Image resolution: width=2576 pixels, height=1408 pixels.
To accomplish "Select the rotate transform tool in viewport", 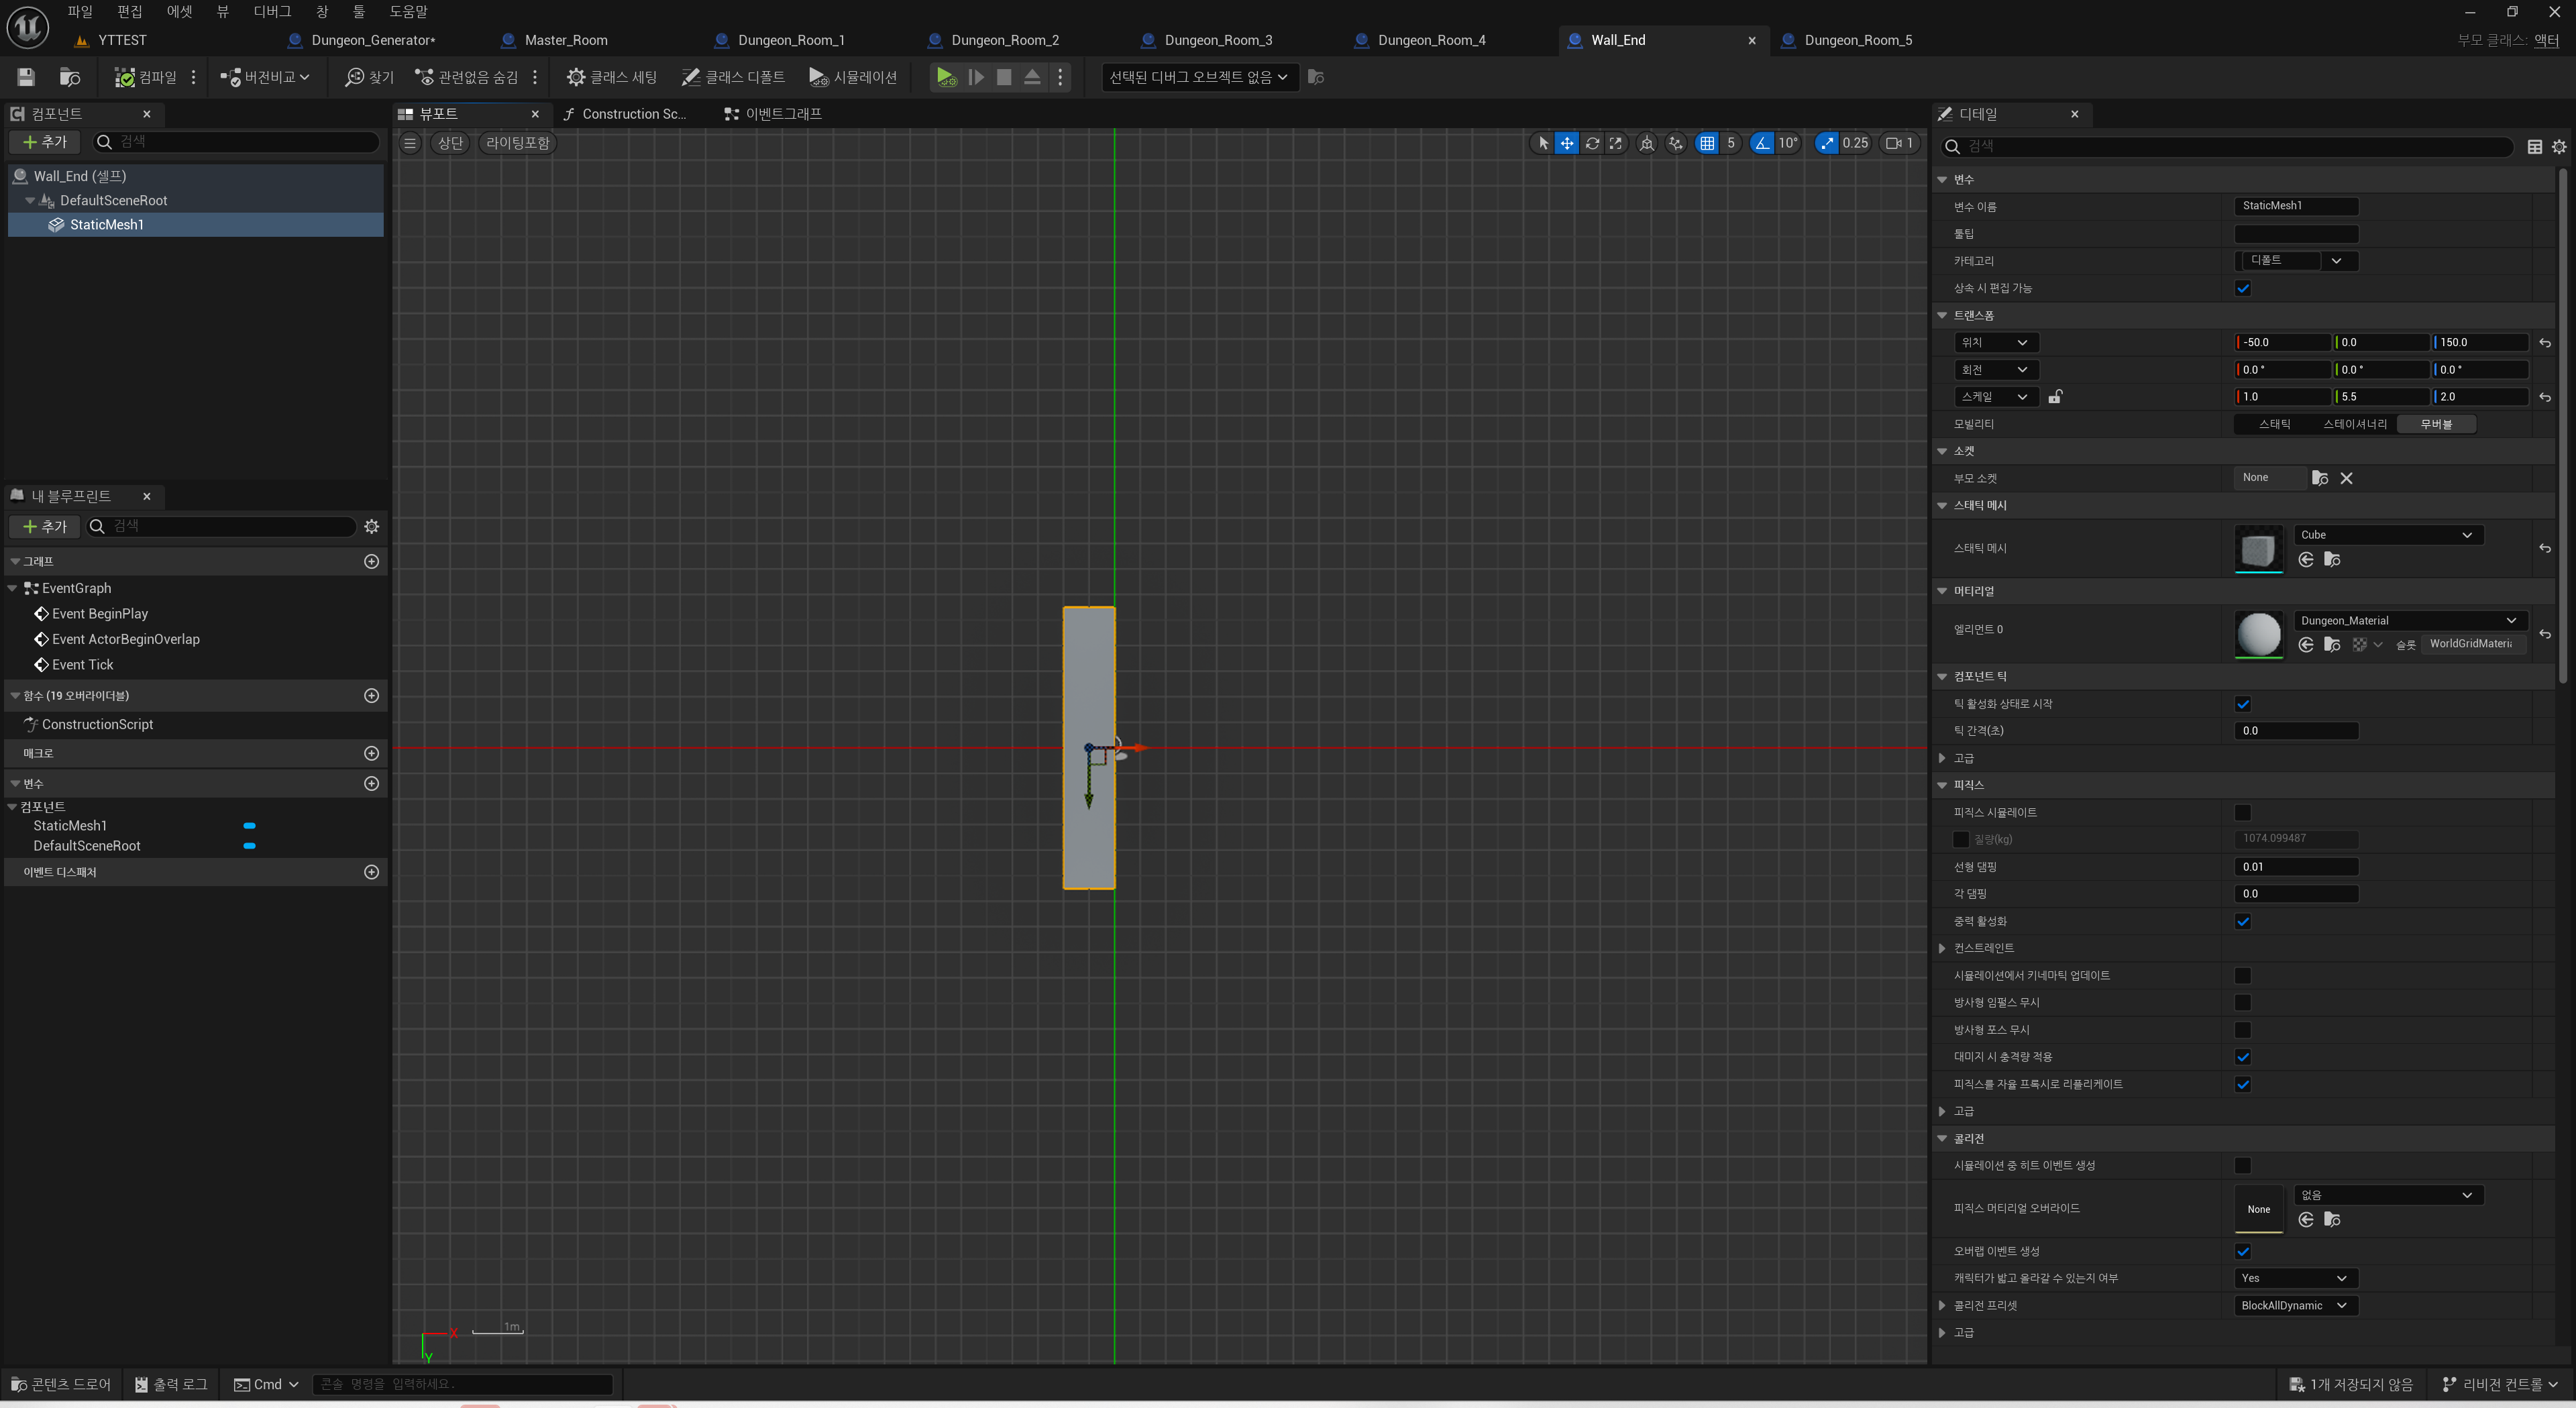I will [x=1592, y=143].
